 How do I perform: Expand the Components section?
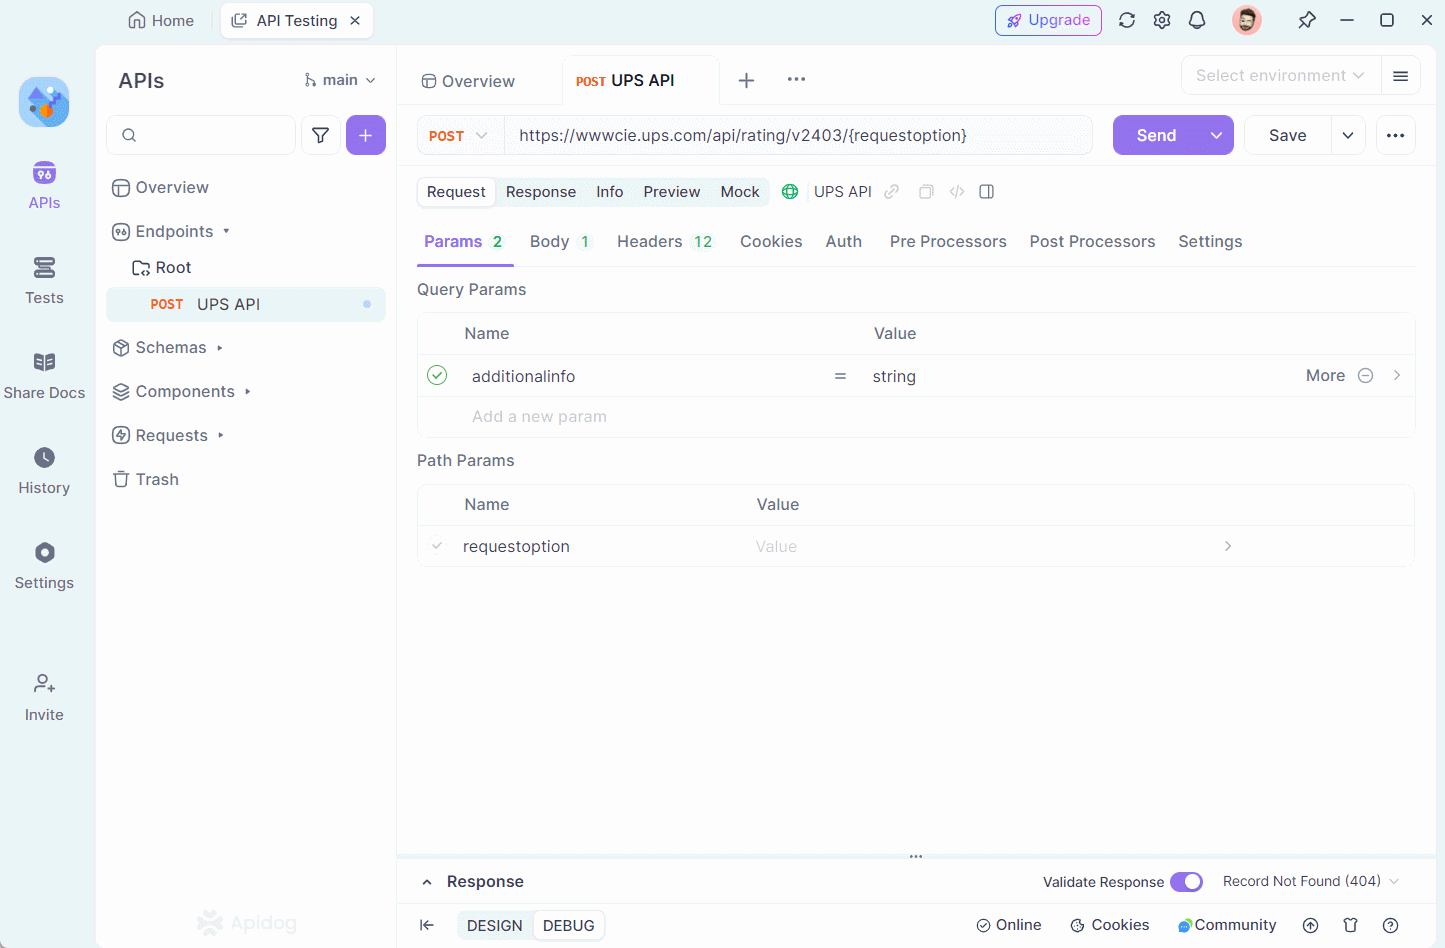click(x=248, y=392)
